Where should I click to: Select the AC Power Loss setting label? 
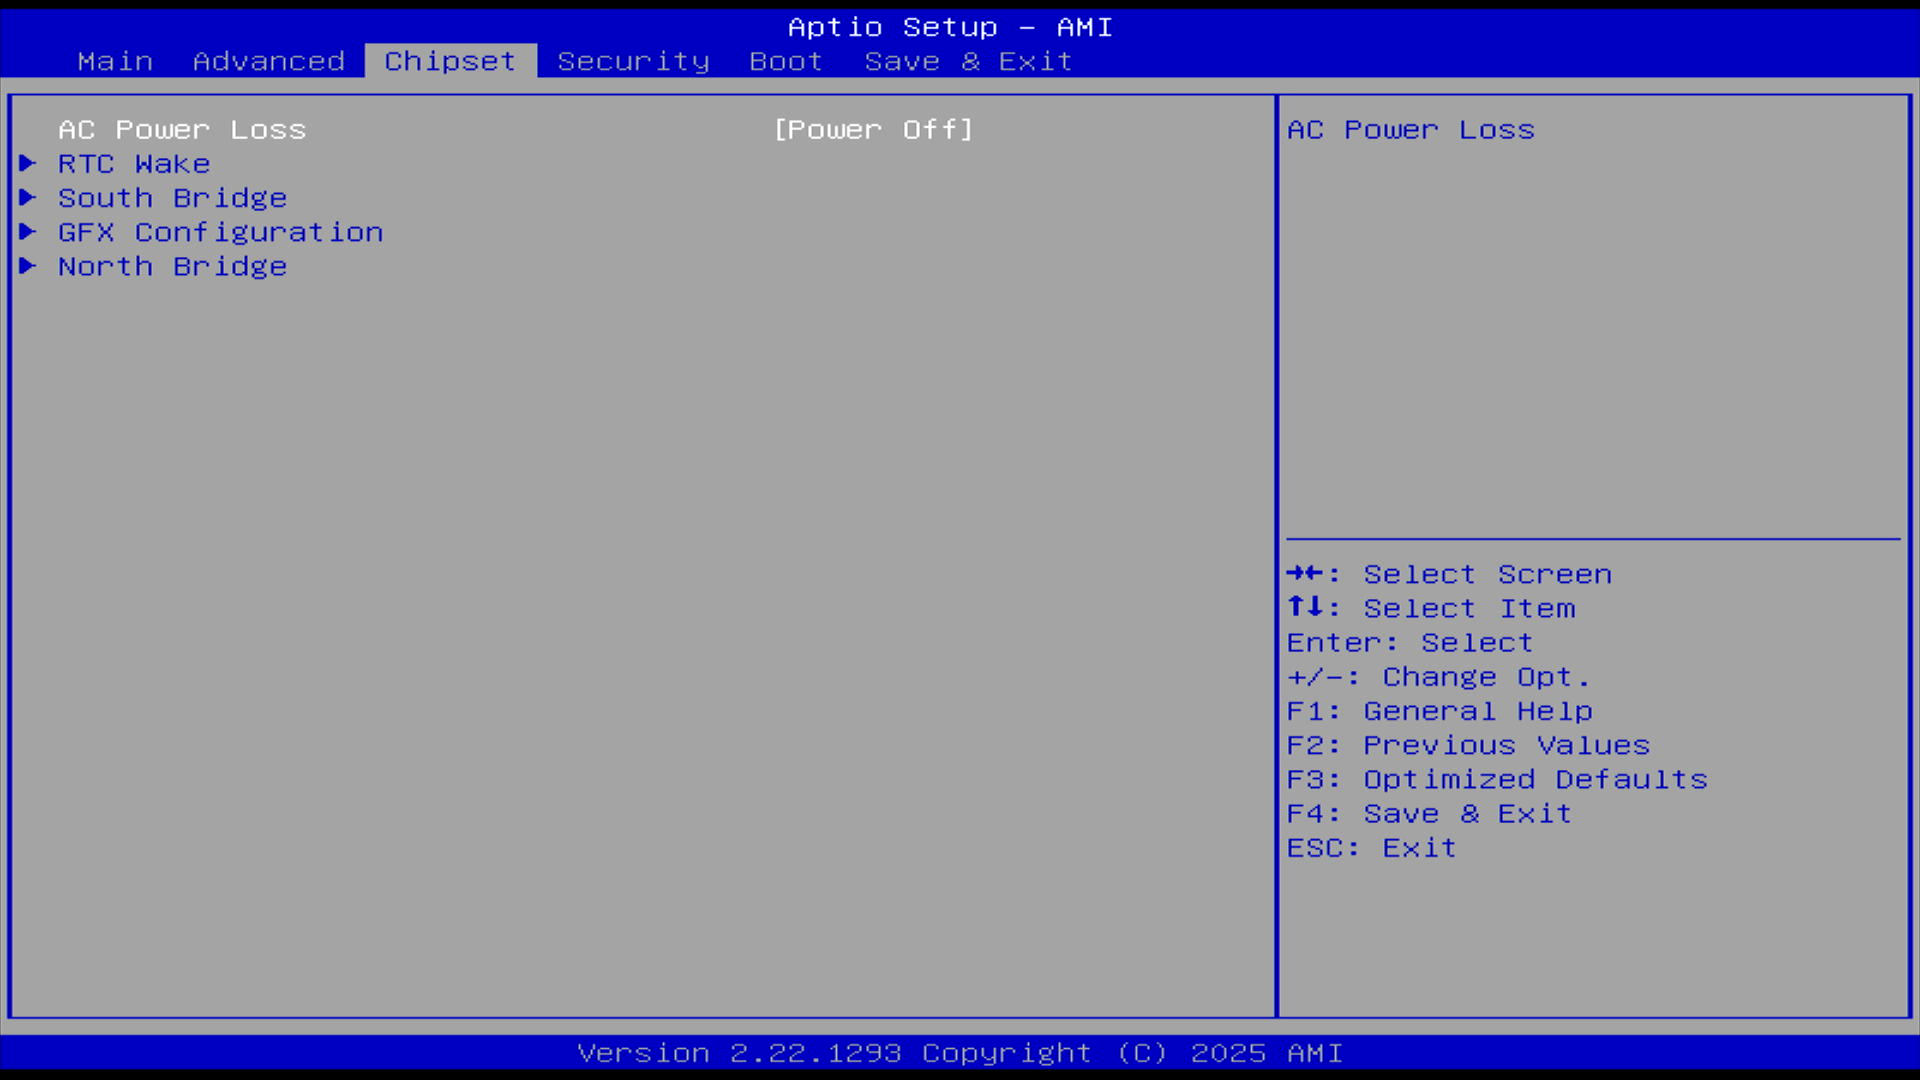pos(182,130)
